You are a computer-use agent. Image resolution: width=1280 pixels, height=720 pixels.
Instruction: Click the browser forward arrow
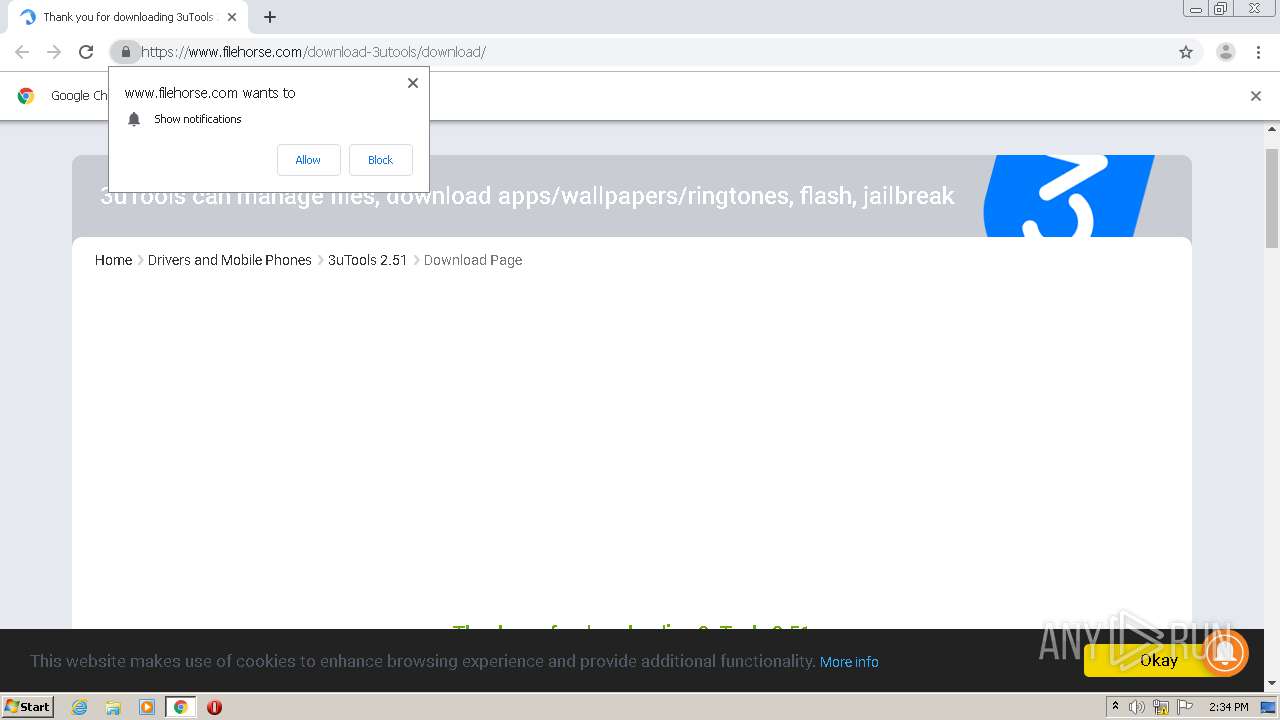[54, 52]
